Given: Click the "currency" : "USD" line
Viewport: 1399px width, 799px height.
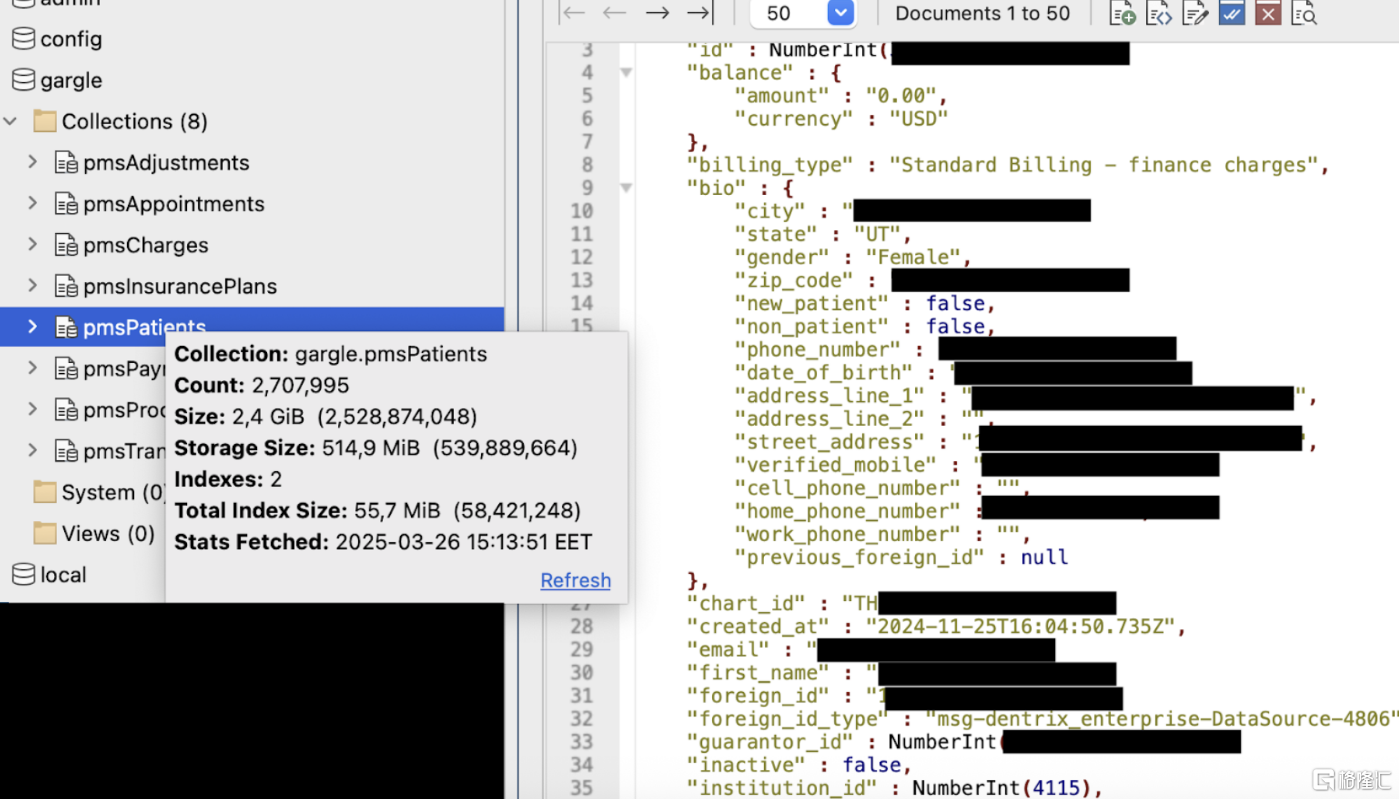Looking at the screenshot, I should tap(841, 119).
